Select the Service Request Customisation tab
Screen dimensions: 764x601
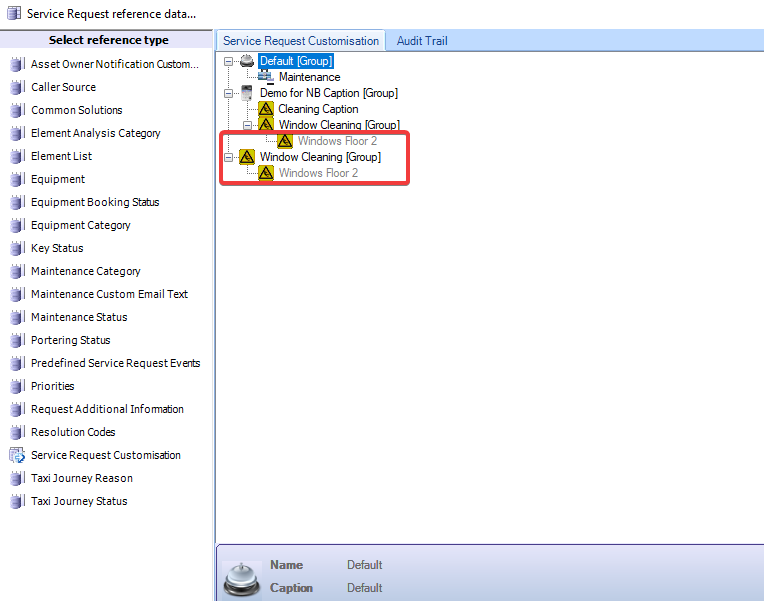tap(301, 41)
